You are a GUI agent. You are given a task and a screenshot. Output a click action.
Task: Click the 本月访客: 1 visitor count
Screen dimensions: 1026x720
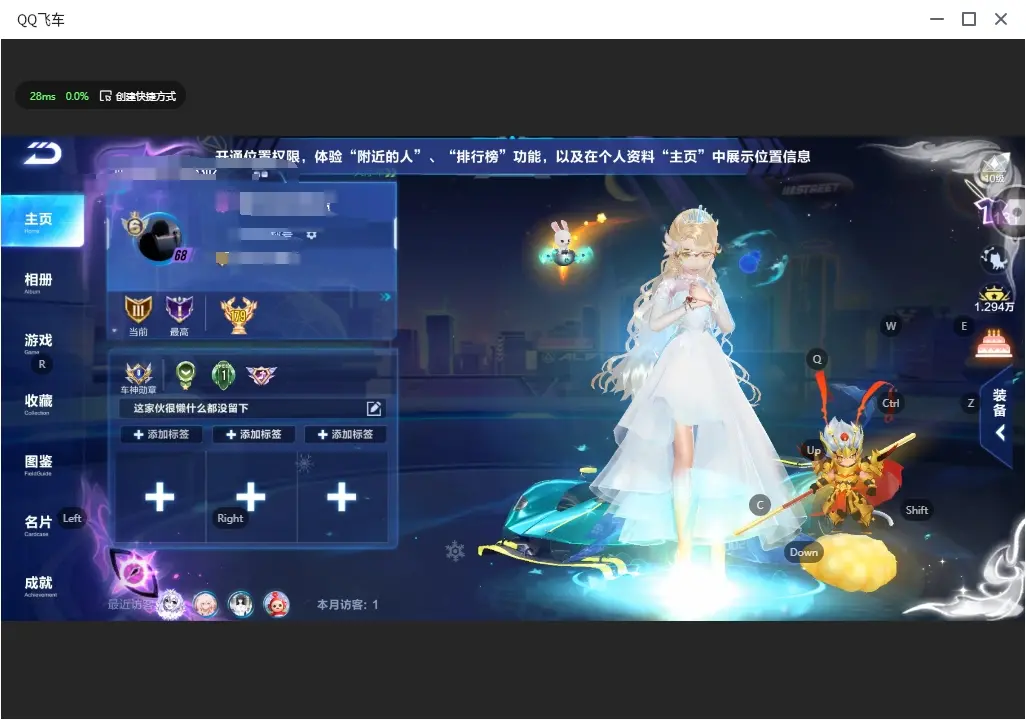coord(347,605)
